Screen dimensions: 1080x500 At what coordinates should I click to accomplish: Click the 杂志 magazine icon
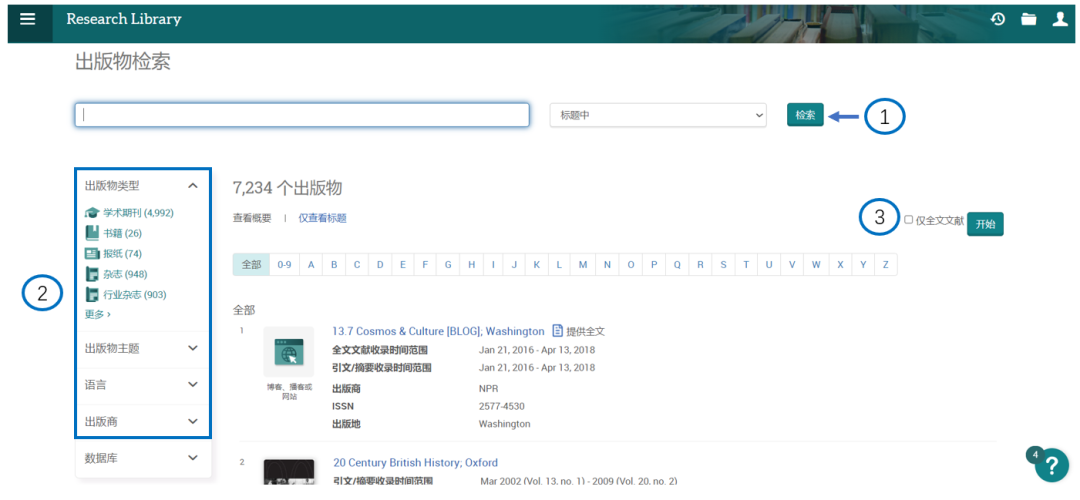coord(92,274)
